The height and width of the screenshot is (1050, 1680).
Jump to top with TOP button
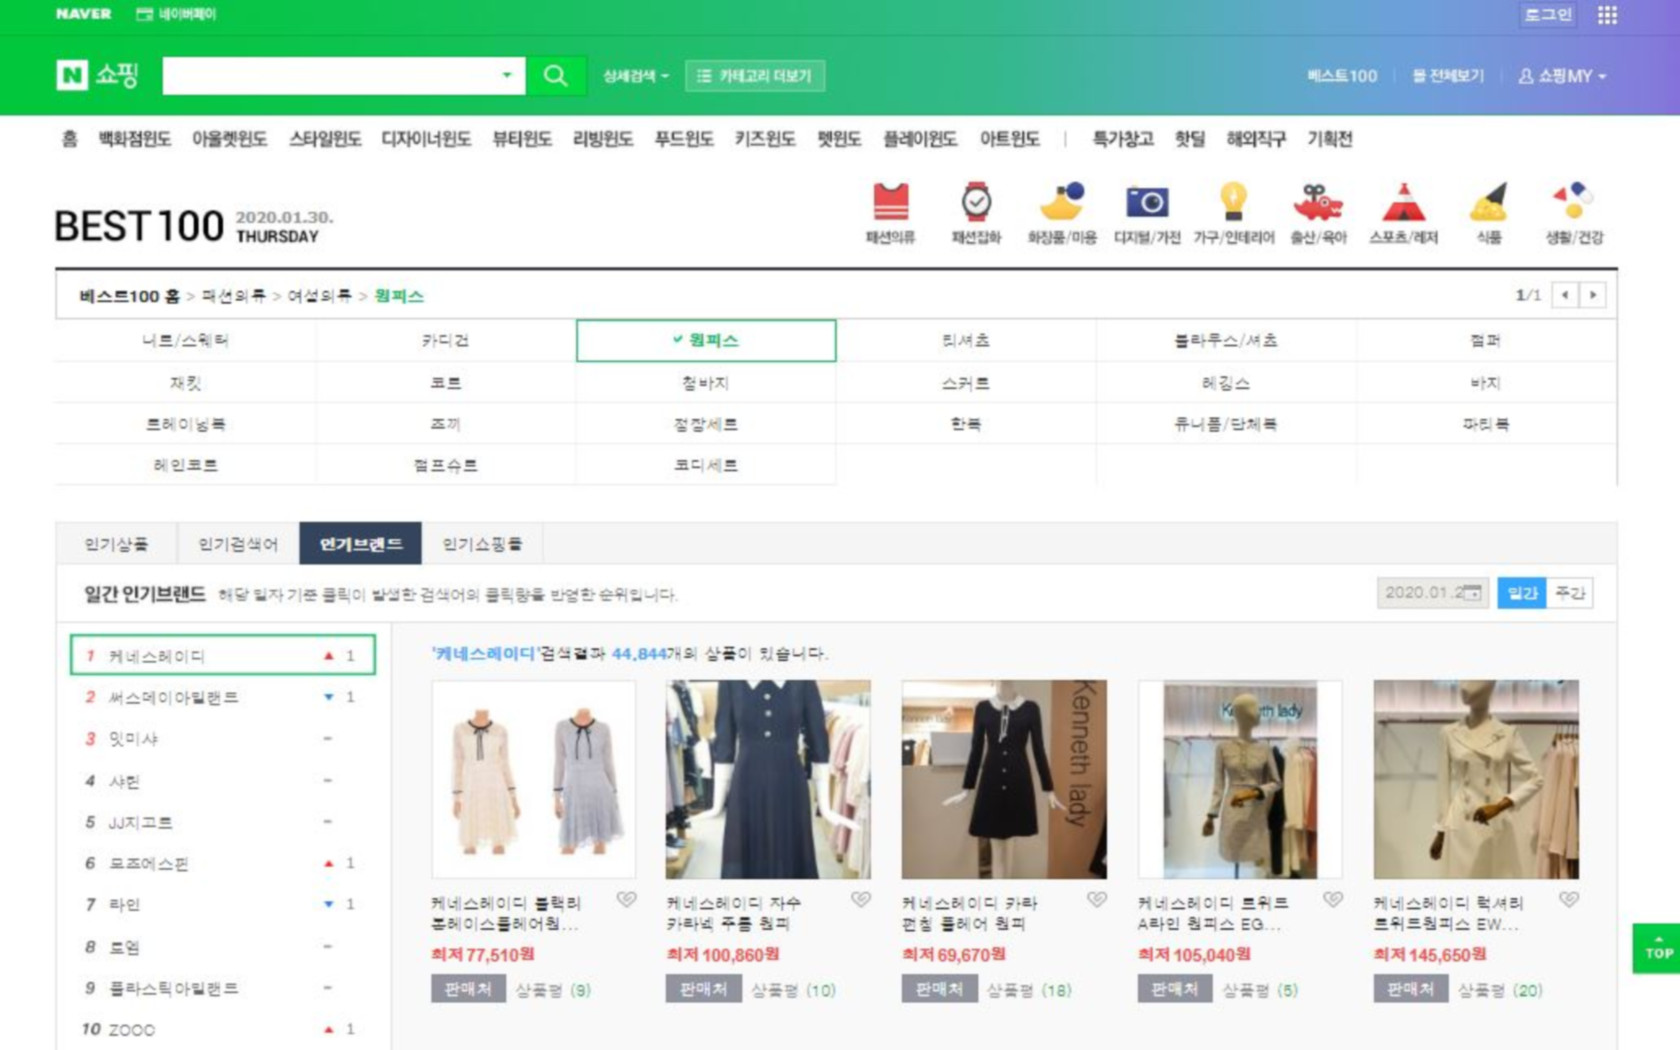(1657, 948)
